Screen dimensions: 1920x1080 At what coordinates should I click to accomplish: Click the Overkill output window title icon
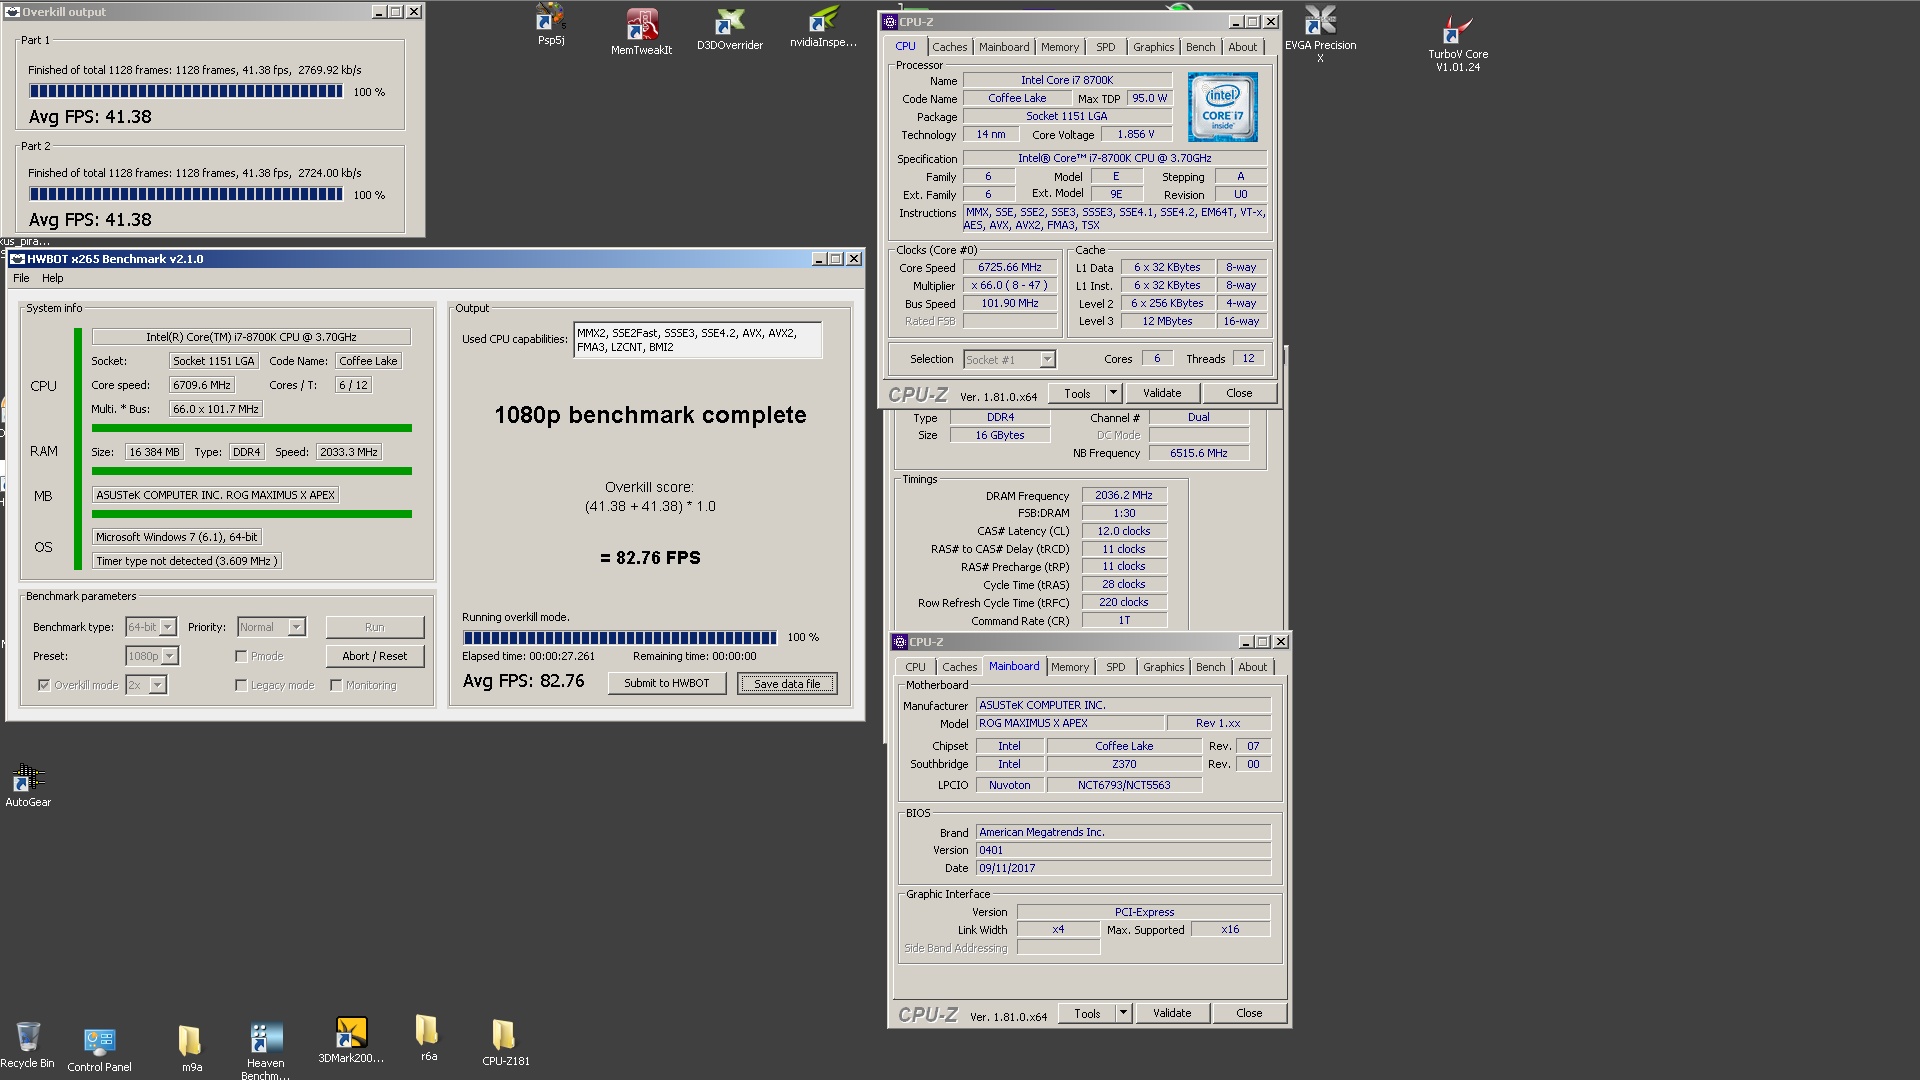[x=12, y=12]
